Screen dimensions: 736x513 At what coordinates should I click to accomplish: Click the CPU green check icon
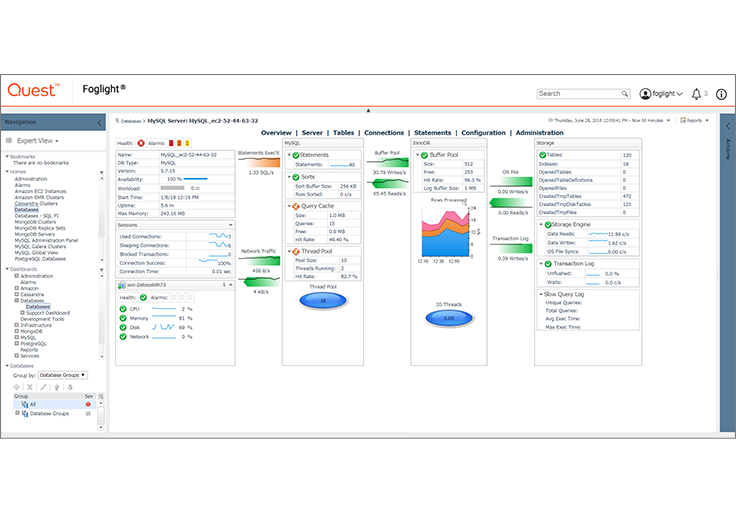[123, 309]
